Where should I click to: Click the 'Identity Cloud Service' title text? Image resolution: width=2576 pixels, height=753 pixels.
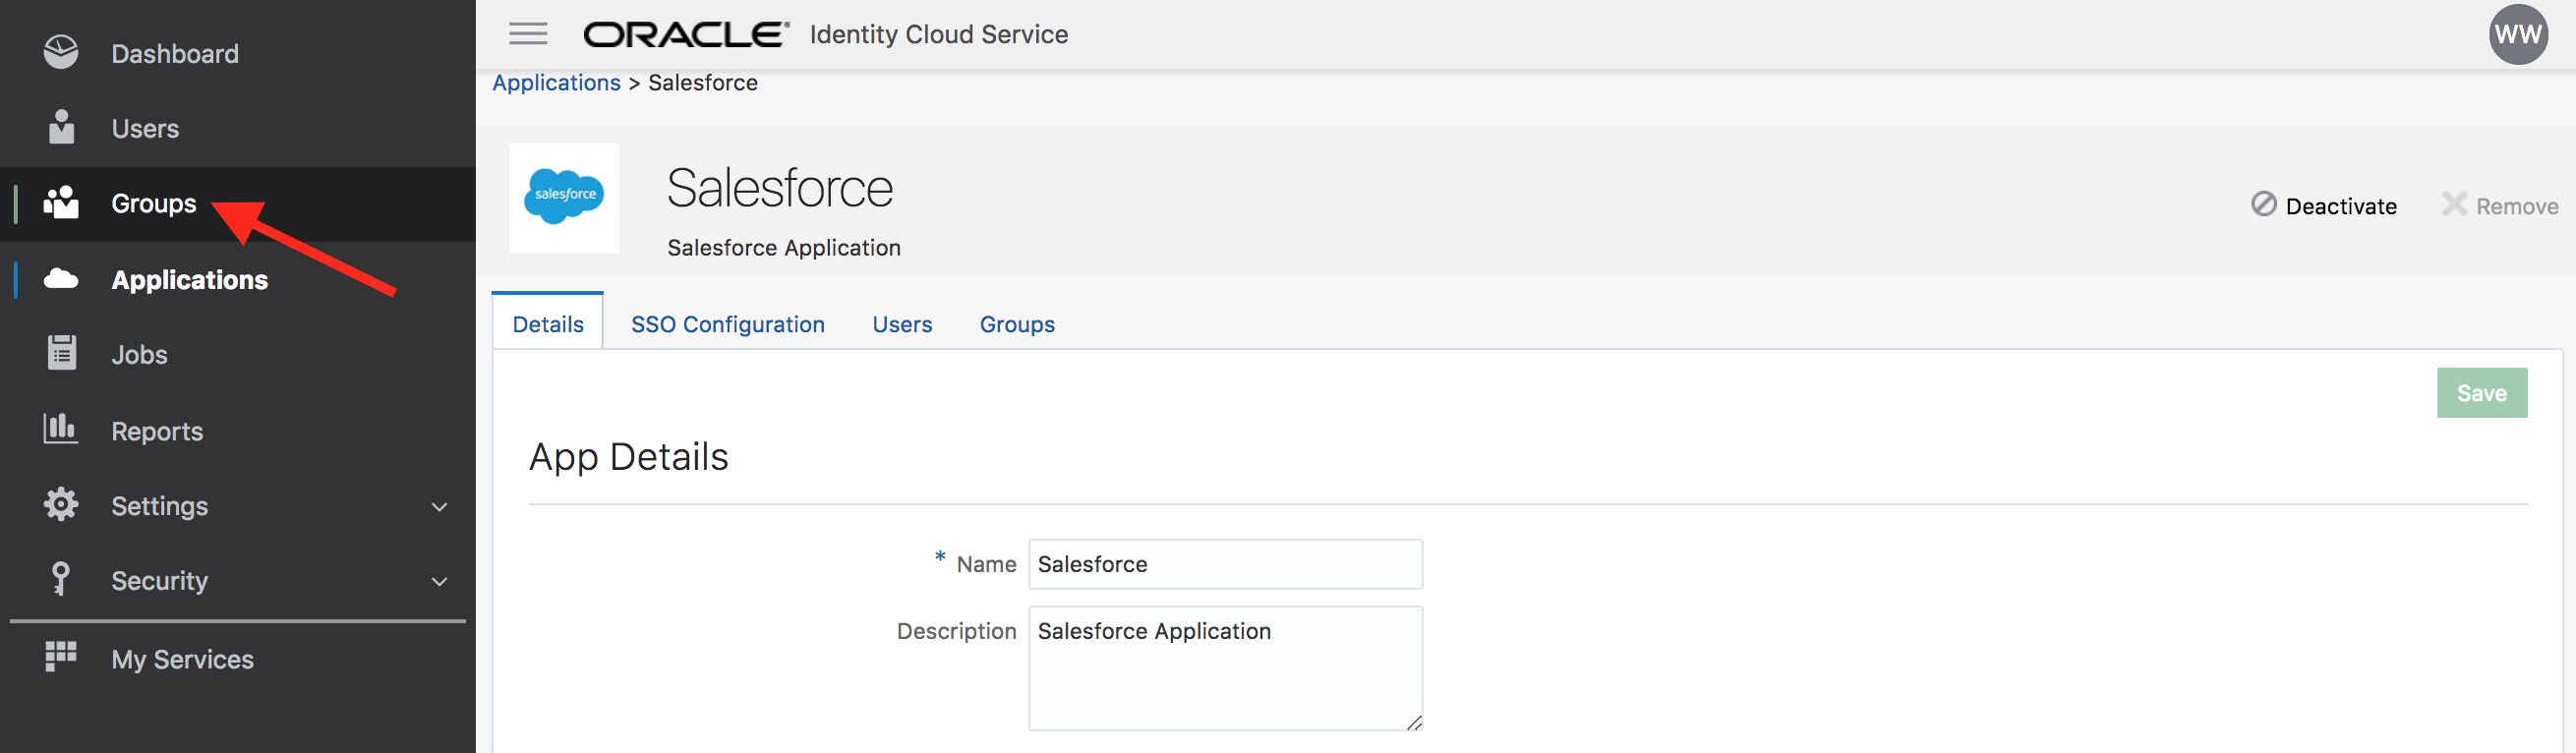tap(939, 35)
